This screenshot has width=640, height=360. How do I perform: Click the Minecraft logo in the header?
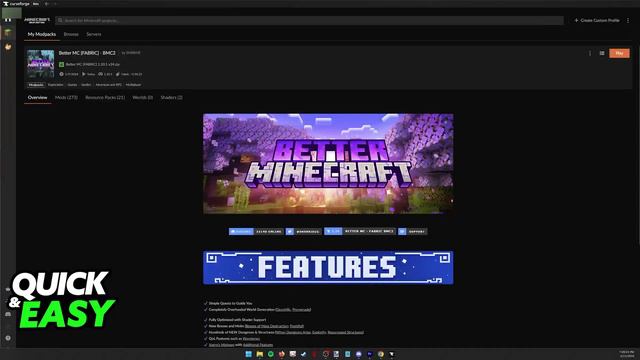[37, 20]
